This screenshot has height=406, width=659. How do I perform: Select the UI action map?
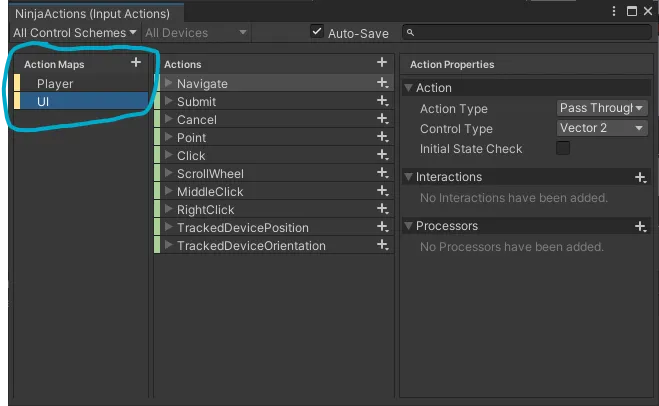pos(82,101)
